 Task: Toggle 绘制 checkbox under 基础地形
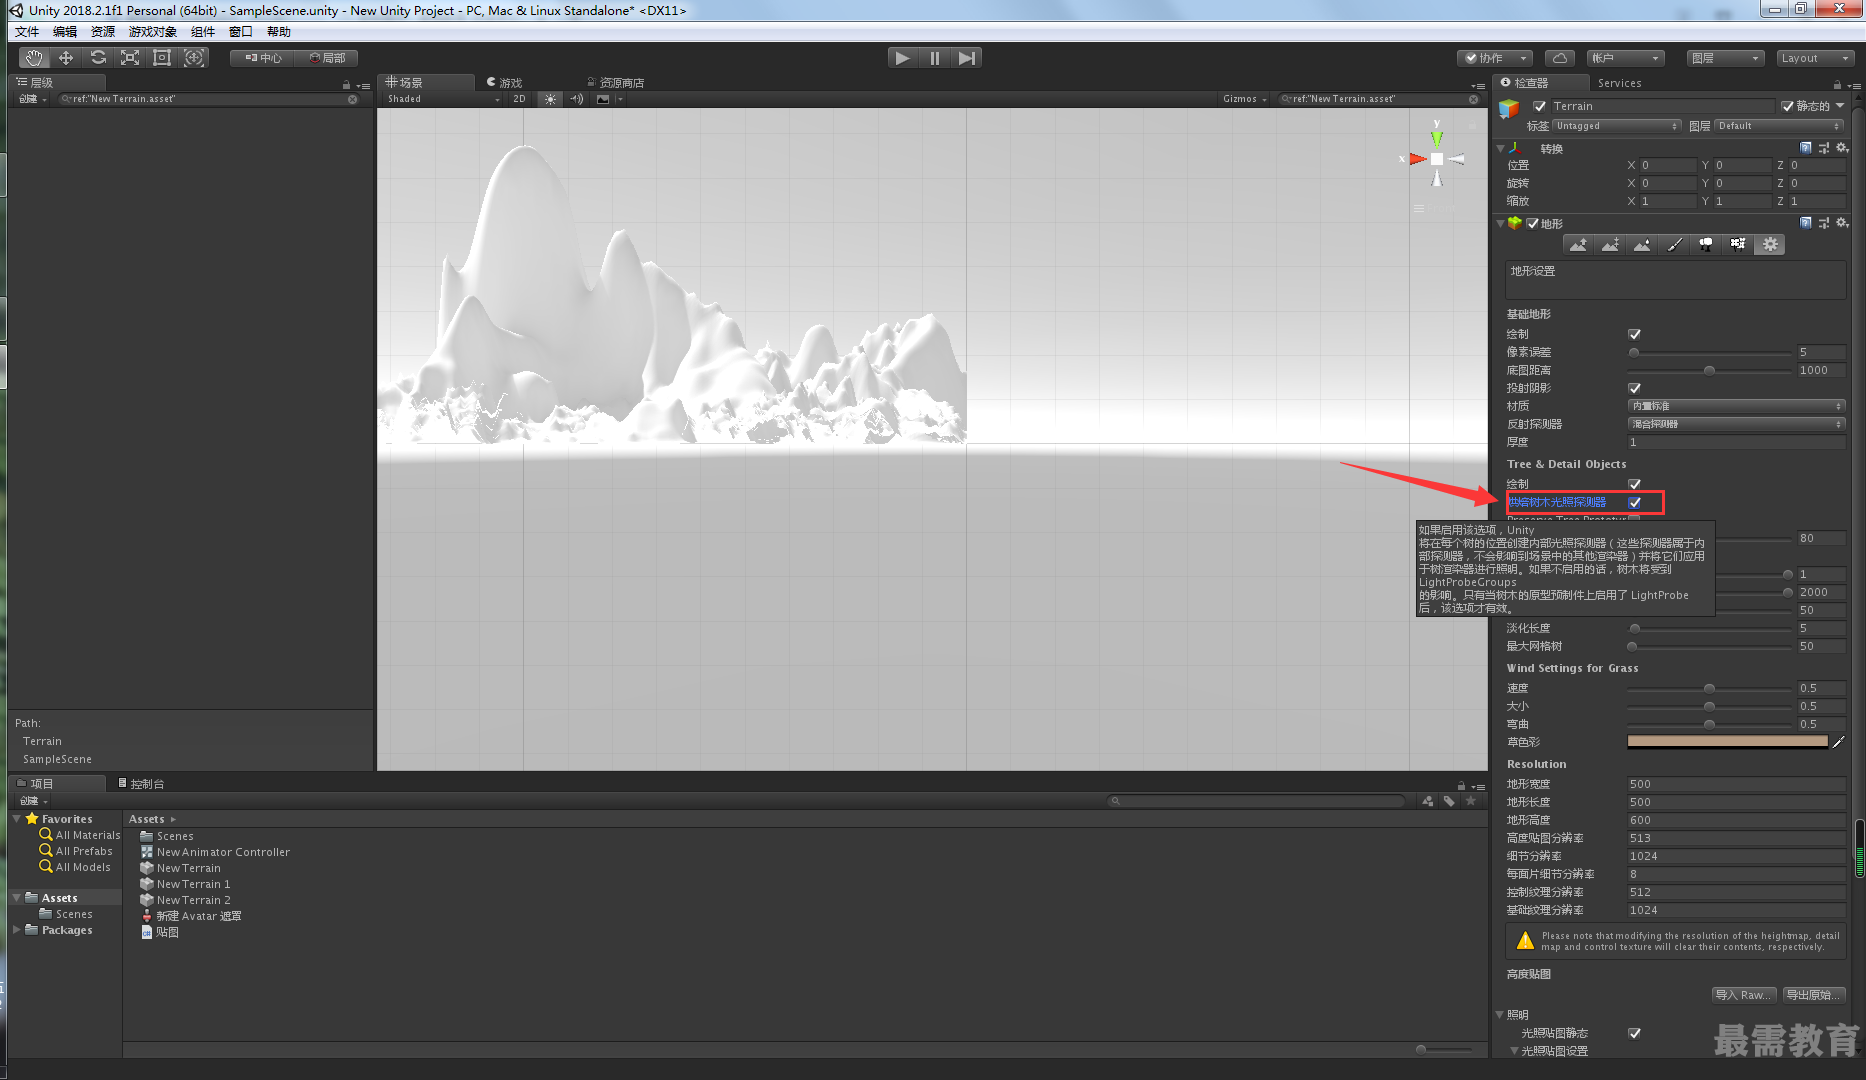[1635, 334]
